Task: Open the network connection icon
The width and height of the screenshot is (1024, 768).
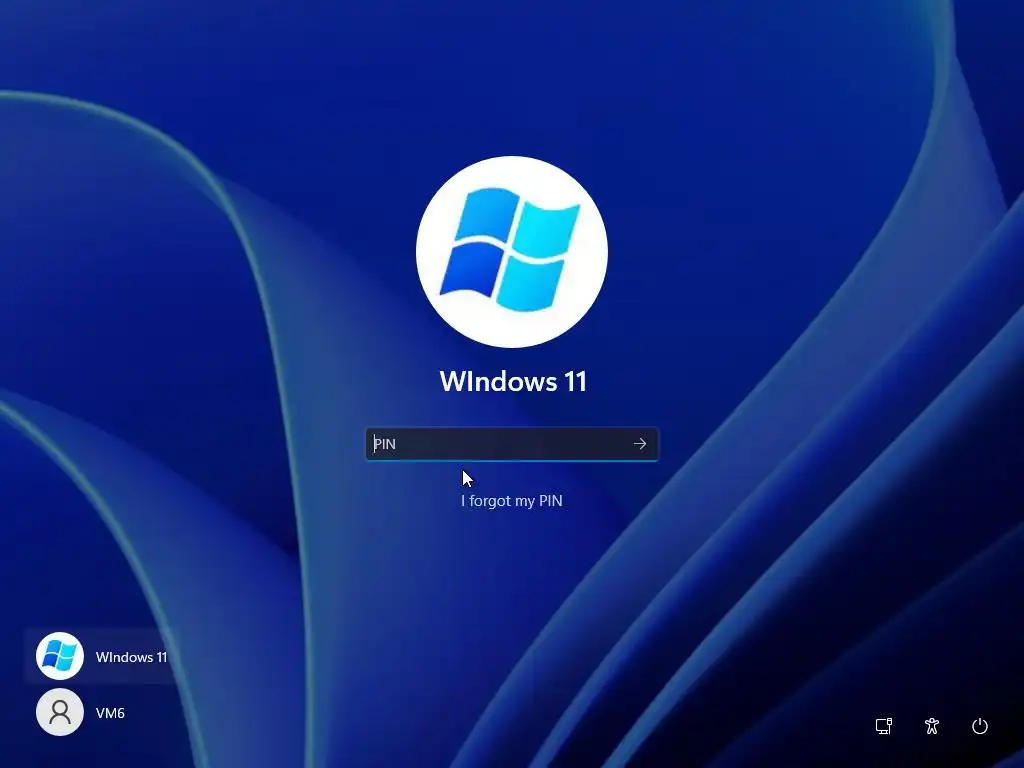Action: pyautogui.click(x=884, y=726)
